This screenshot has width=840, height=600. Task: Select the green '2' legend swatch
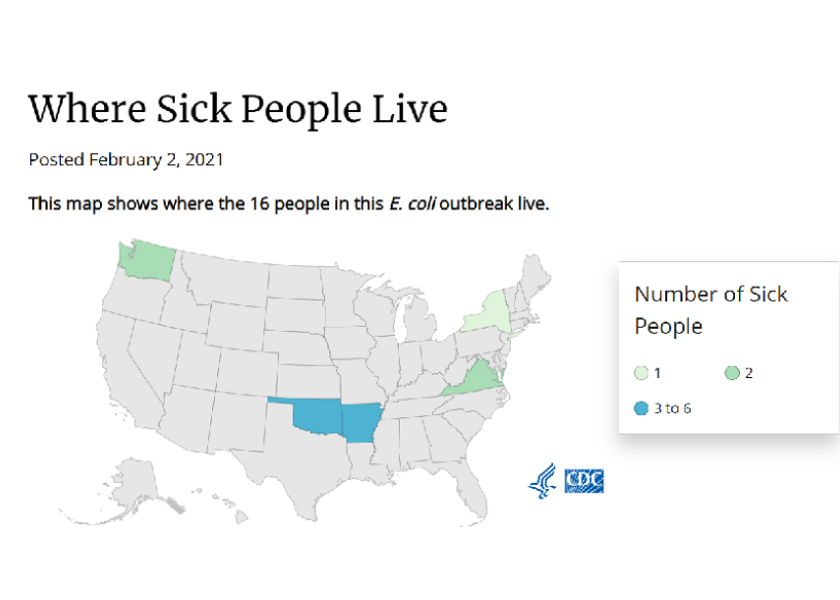coord(732,373)
